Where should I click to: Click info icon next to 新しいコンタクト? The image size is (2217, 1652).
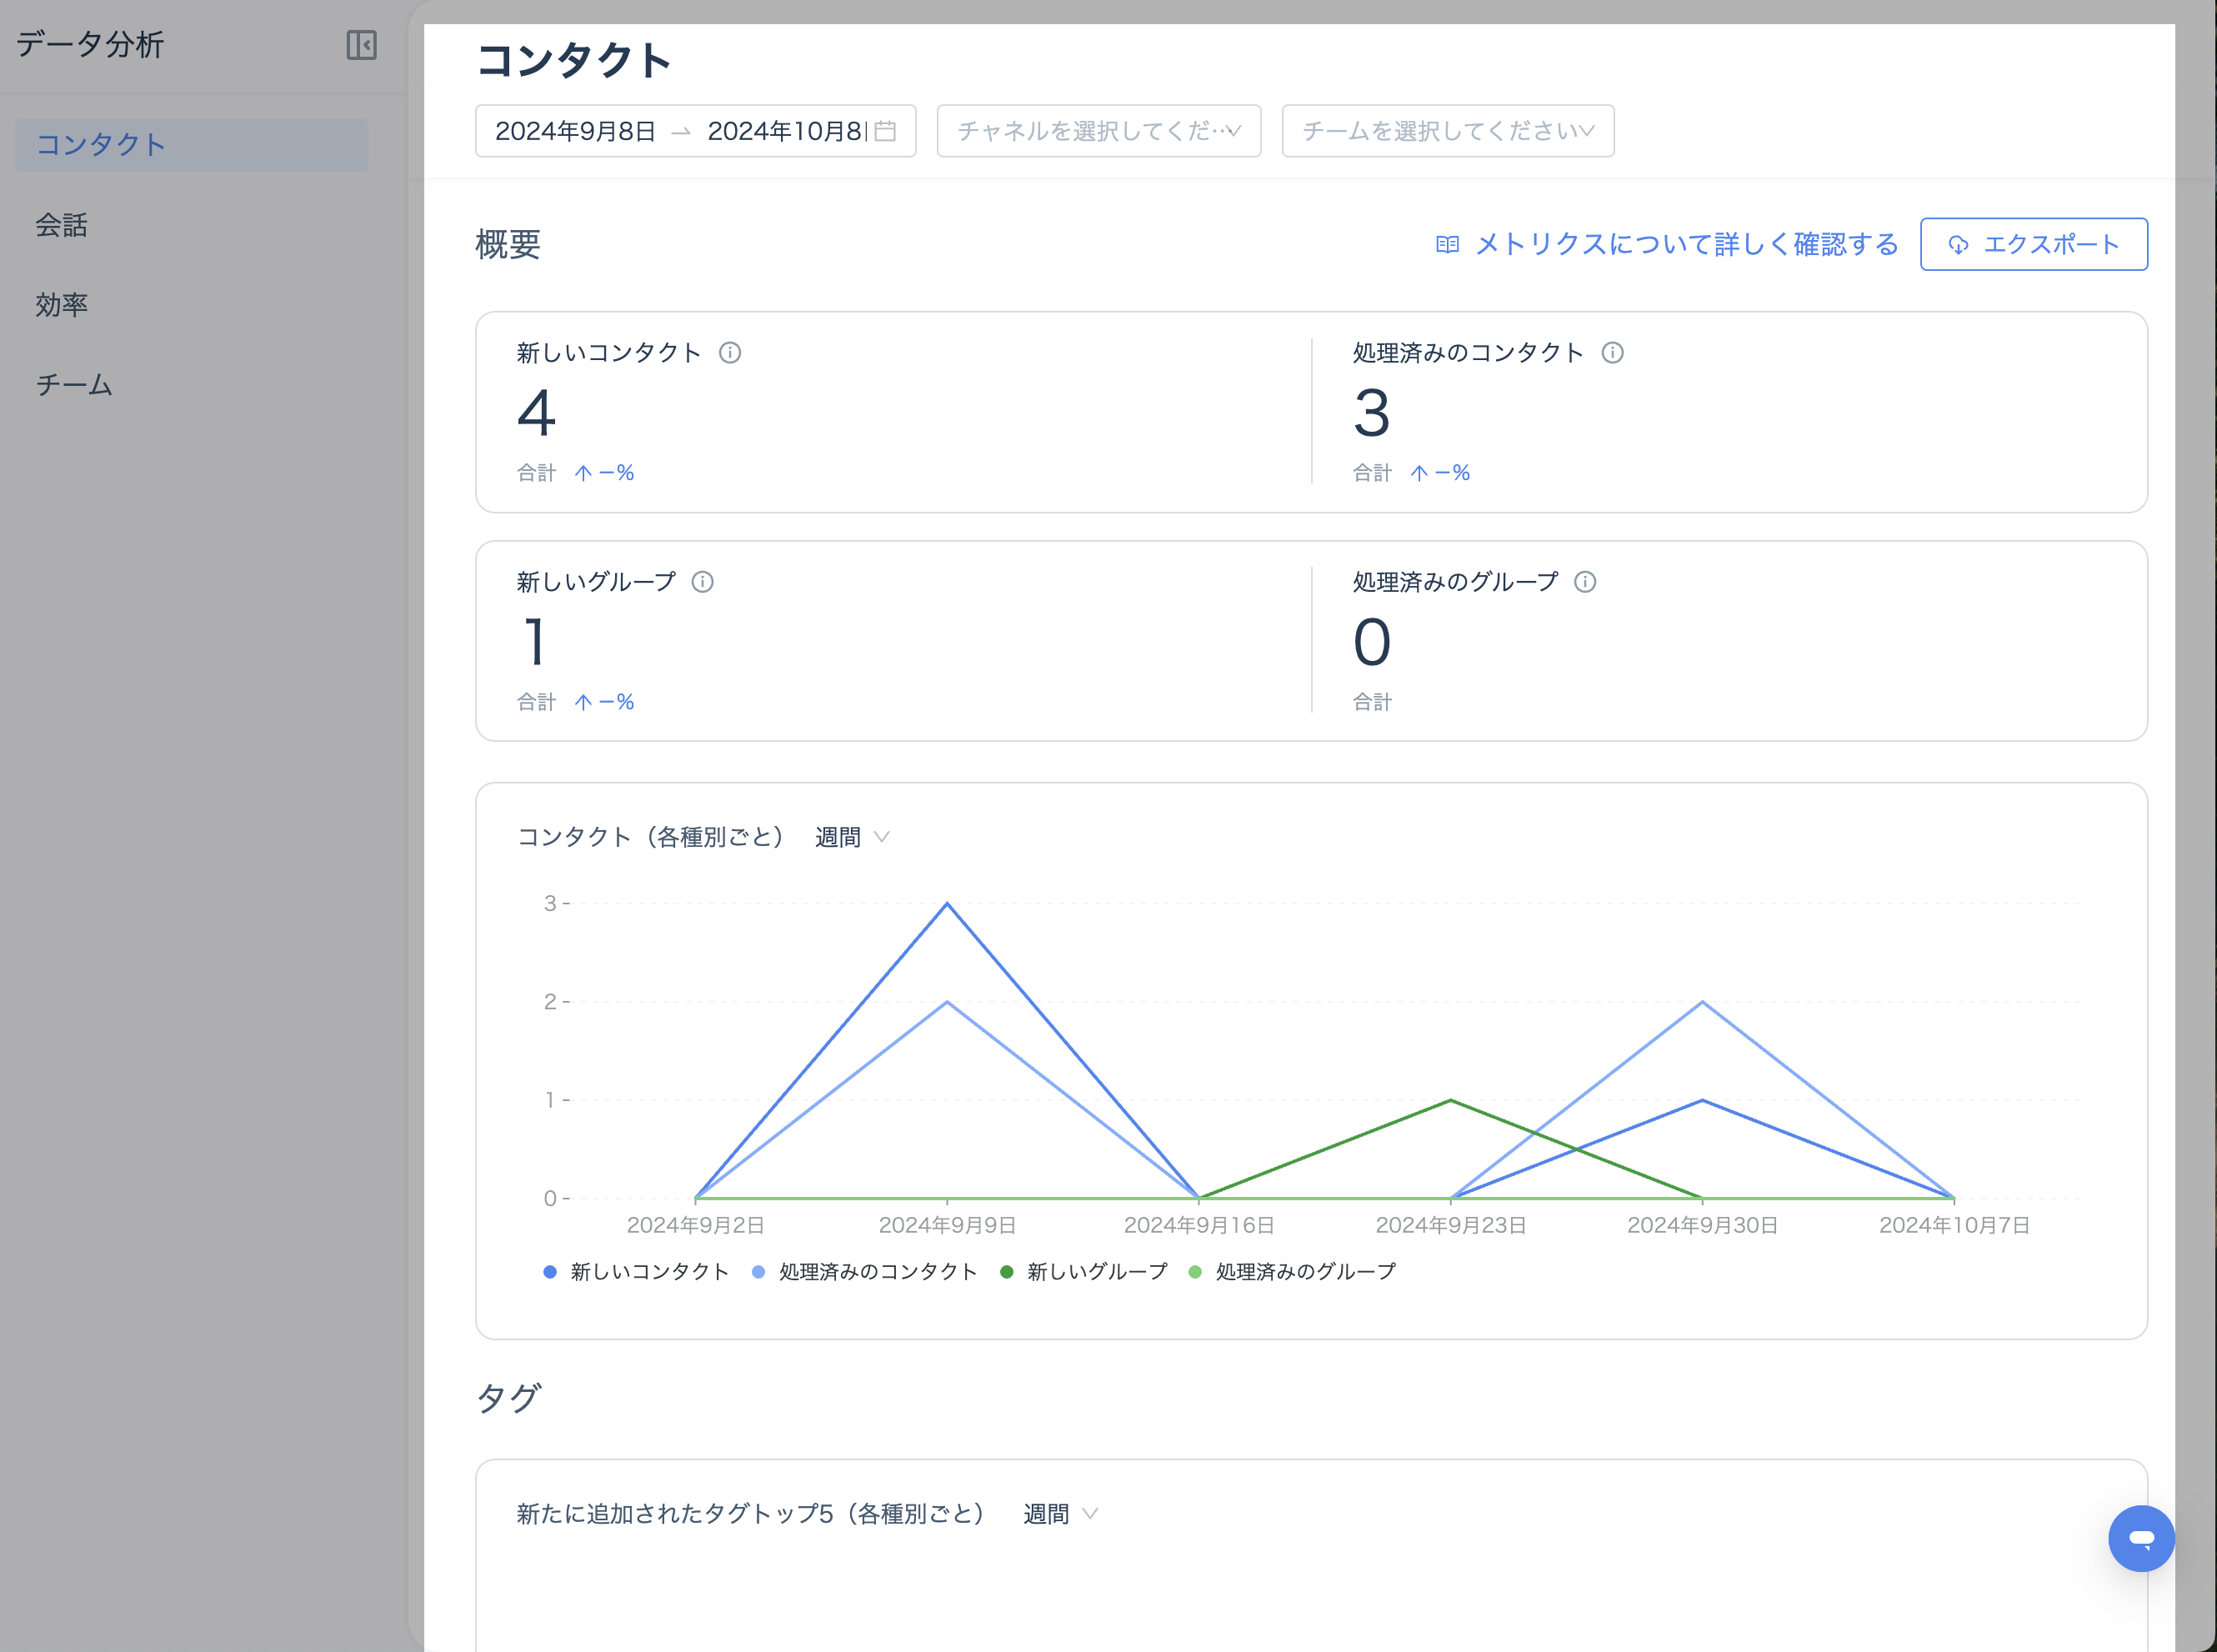pos(730,353)
